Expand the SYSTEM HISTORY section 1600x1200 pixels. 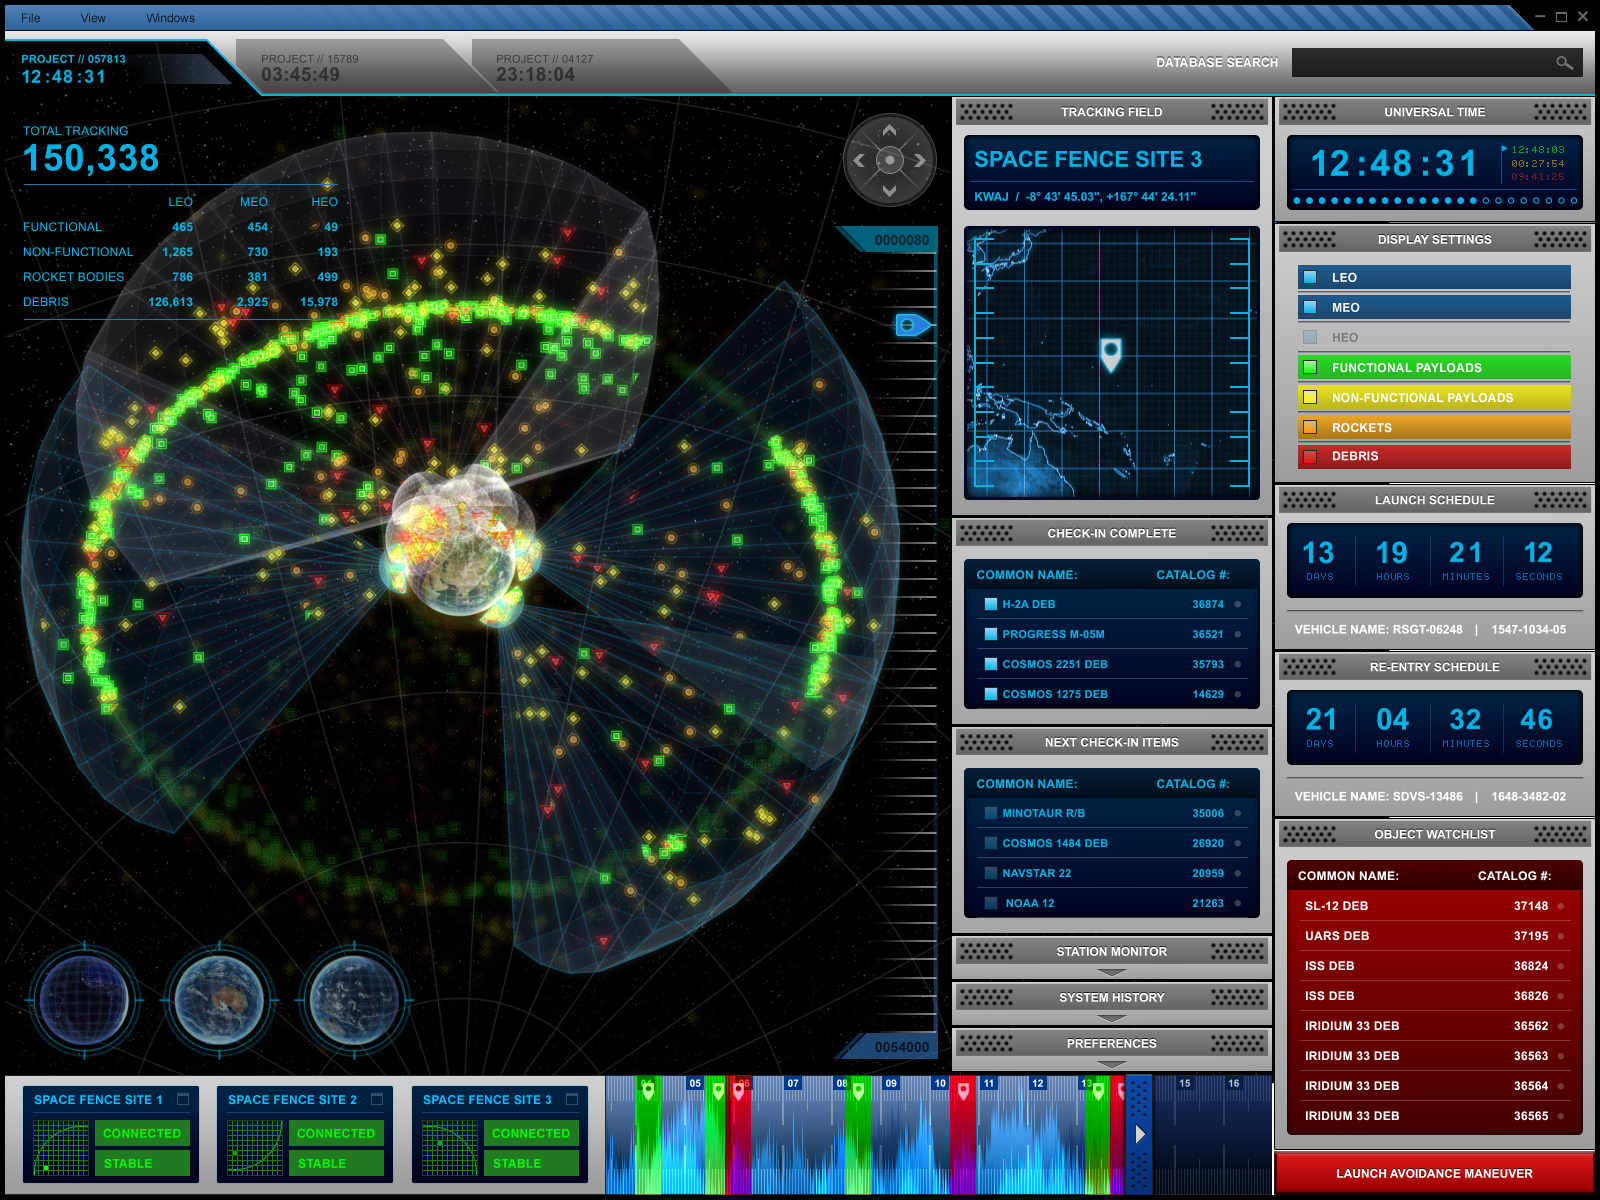coord(1111,997)
